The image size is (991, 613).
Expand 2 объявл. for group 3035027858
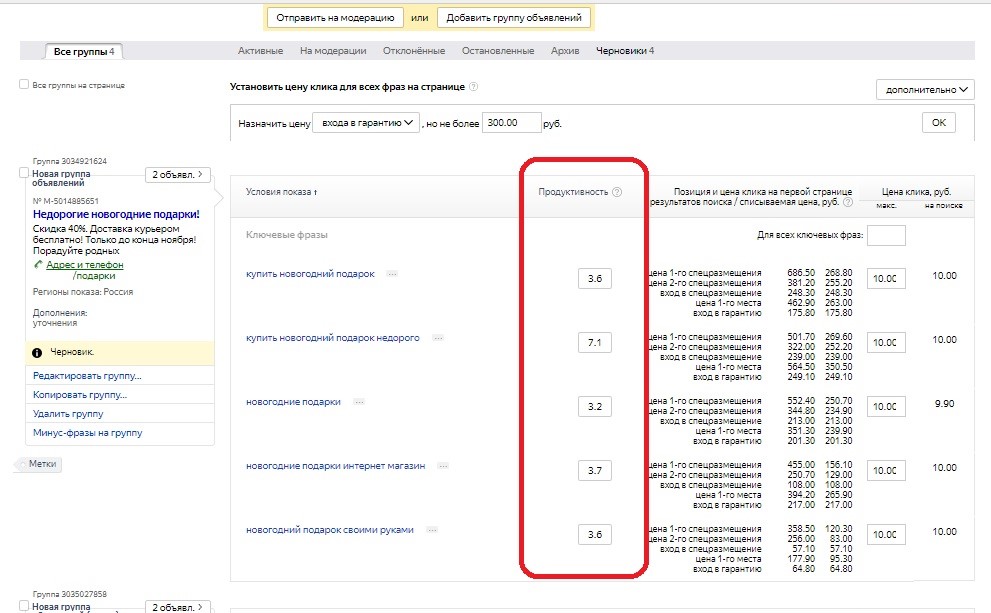(x=178, y=607)
